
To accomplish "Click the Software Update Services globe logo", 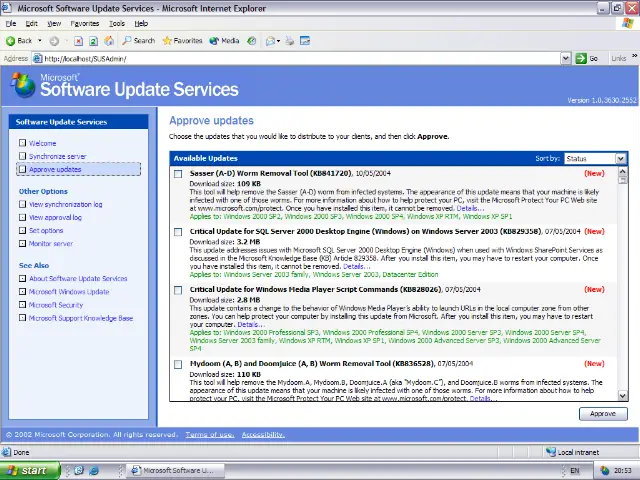I will coord(23,85).
